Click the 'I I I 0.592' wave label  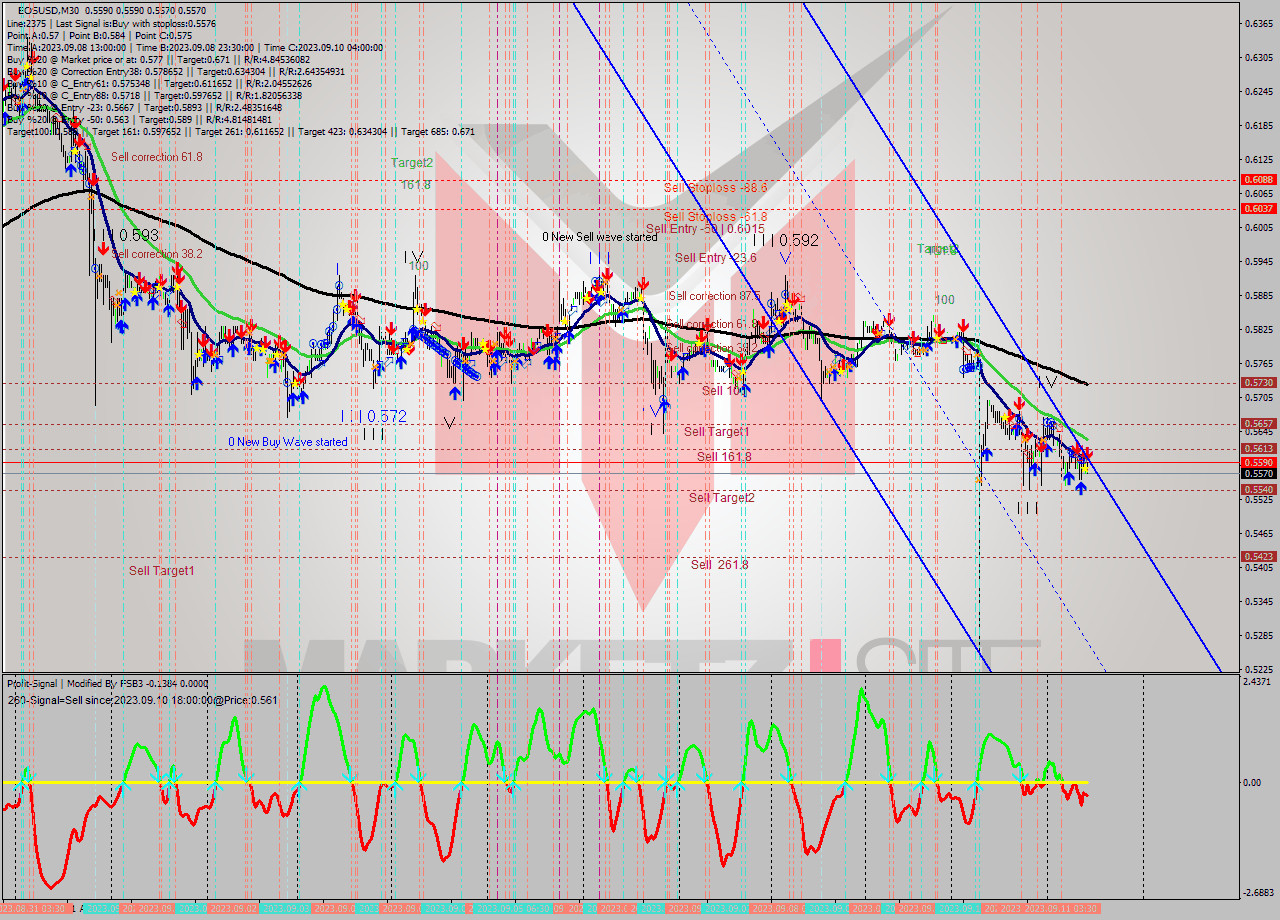(786, 240)
